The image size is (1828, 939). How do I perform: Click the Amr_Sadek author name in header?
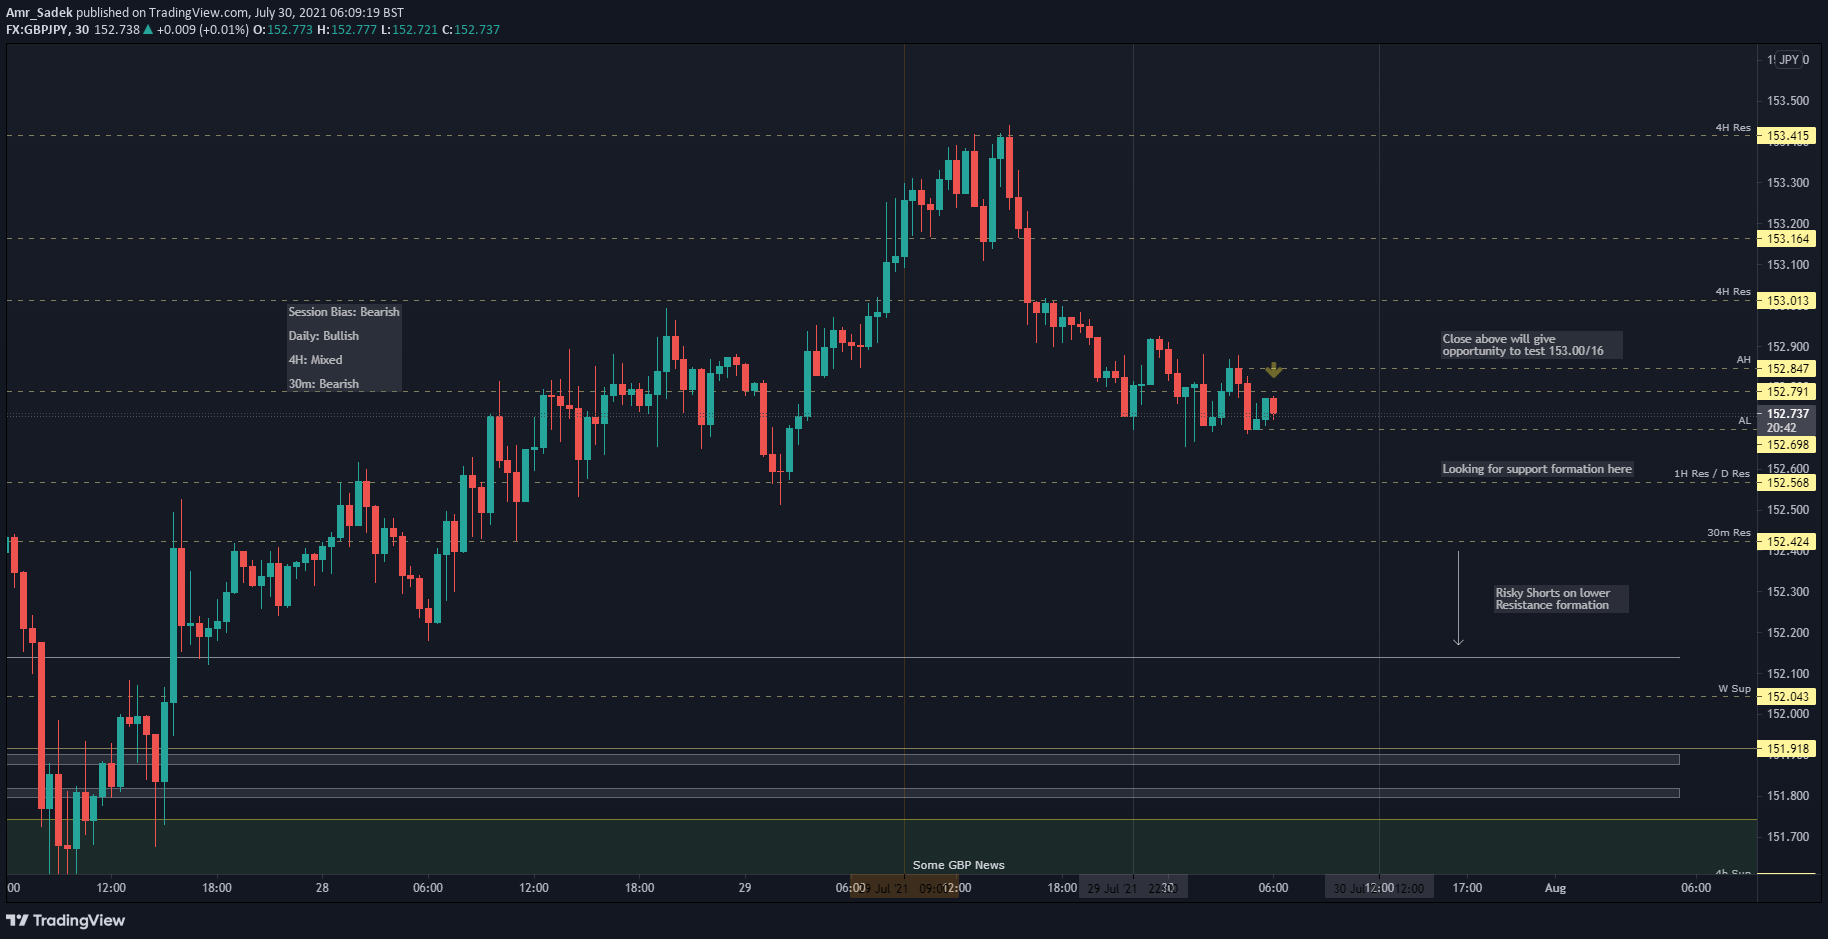[x=39, y=13]
